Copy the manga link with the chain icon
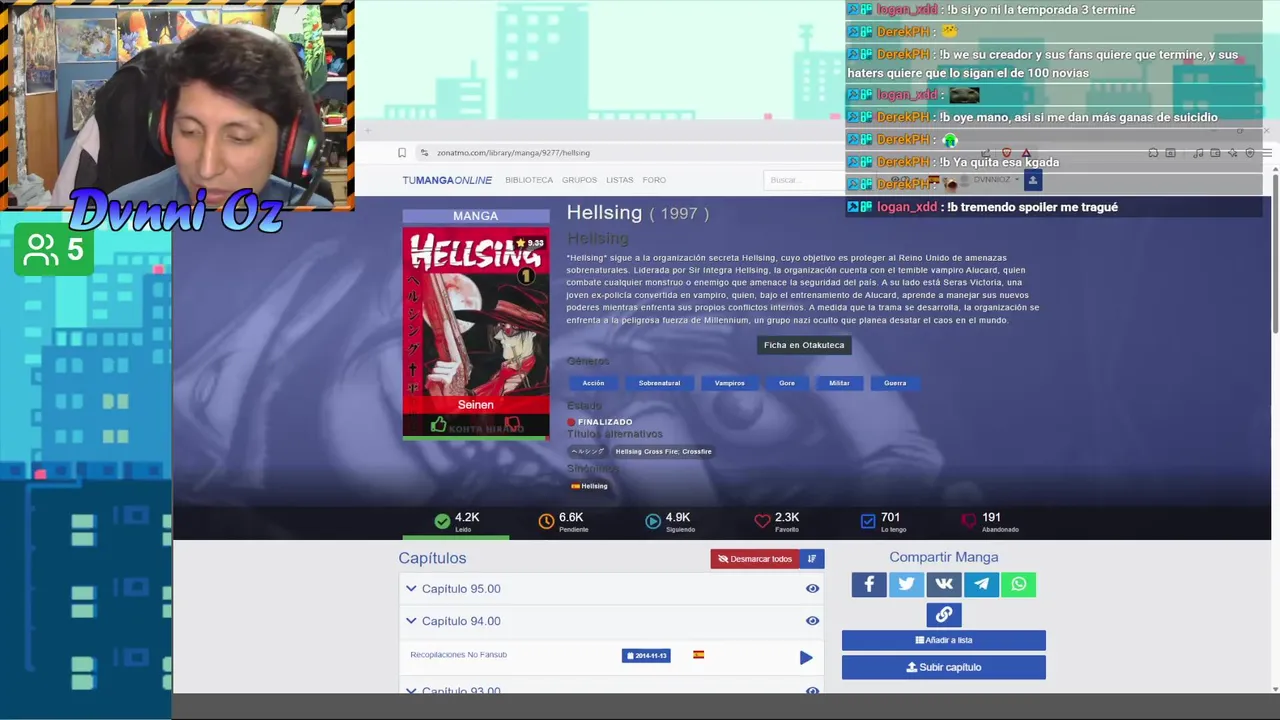1280x720 pixels. [944, 614]
